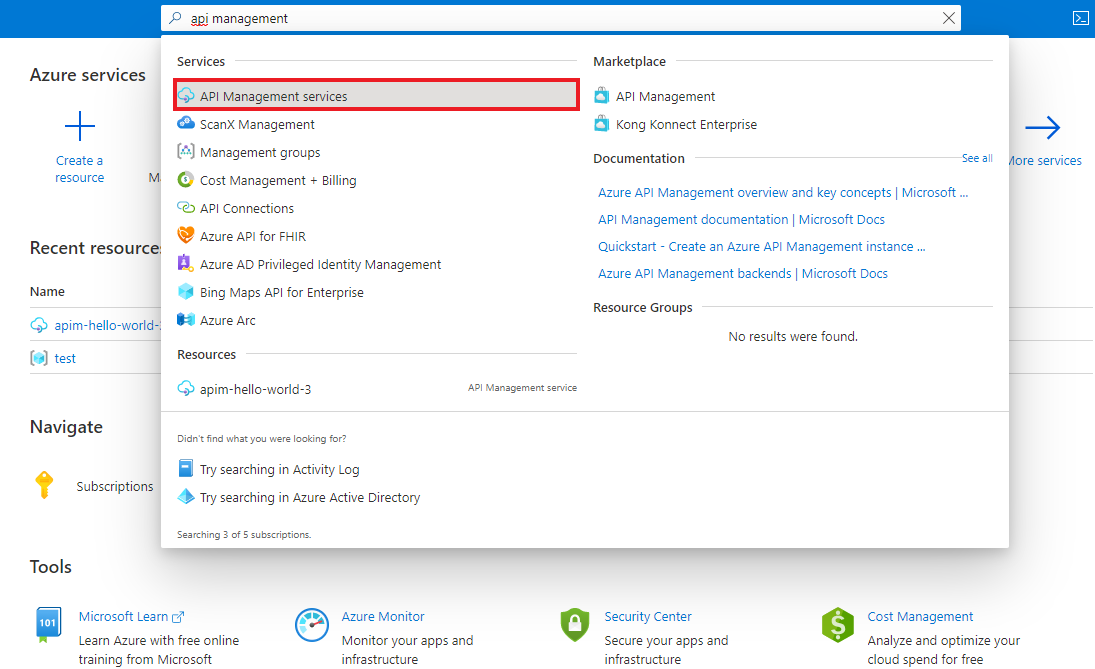The width and height of the screenshot is (1095, 669).
Task: Click the Azure API for FHIR flame icon
Action: pyautogui.click(x=187, y=236)
